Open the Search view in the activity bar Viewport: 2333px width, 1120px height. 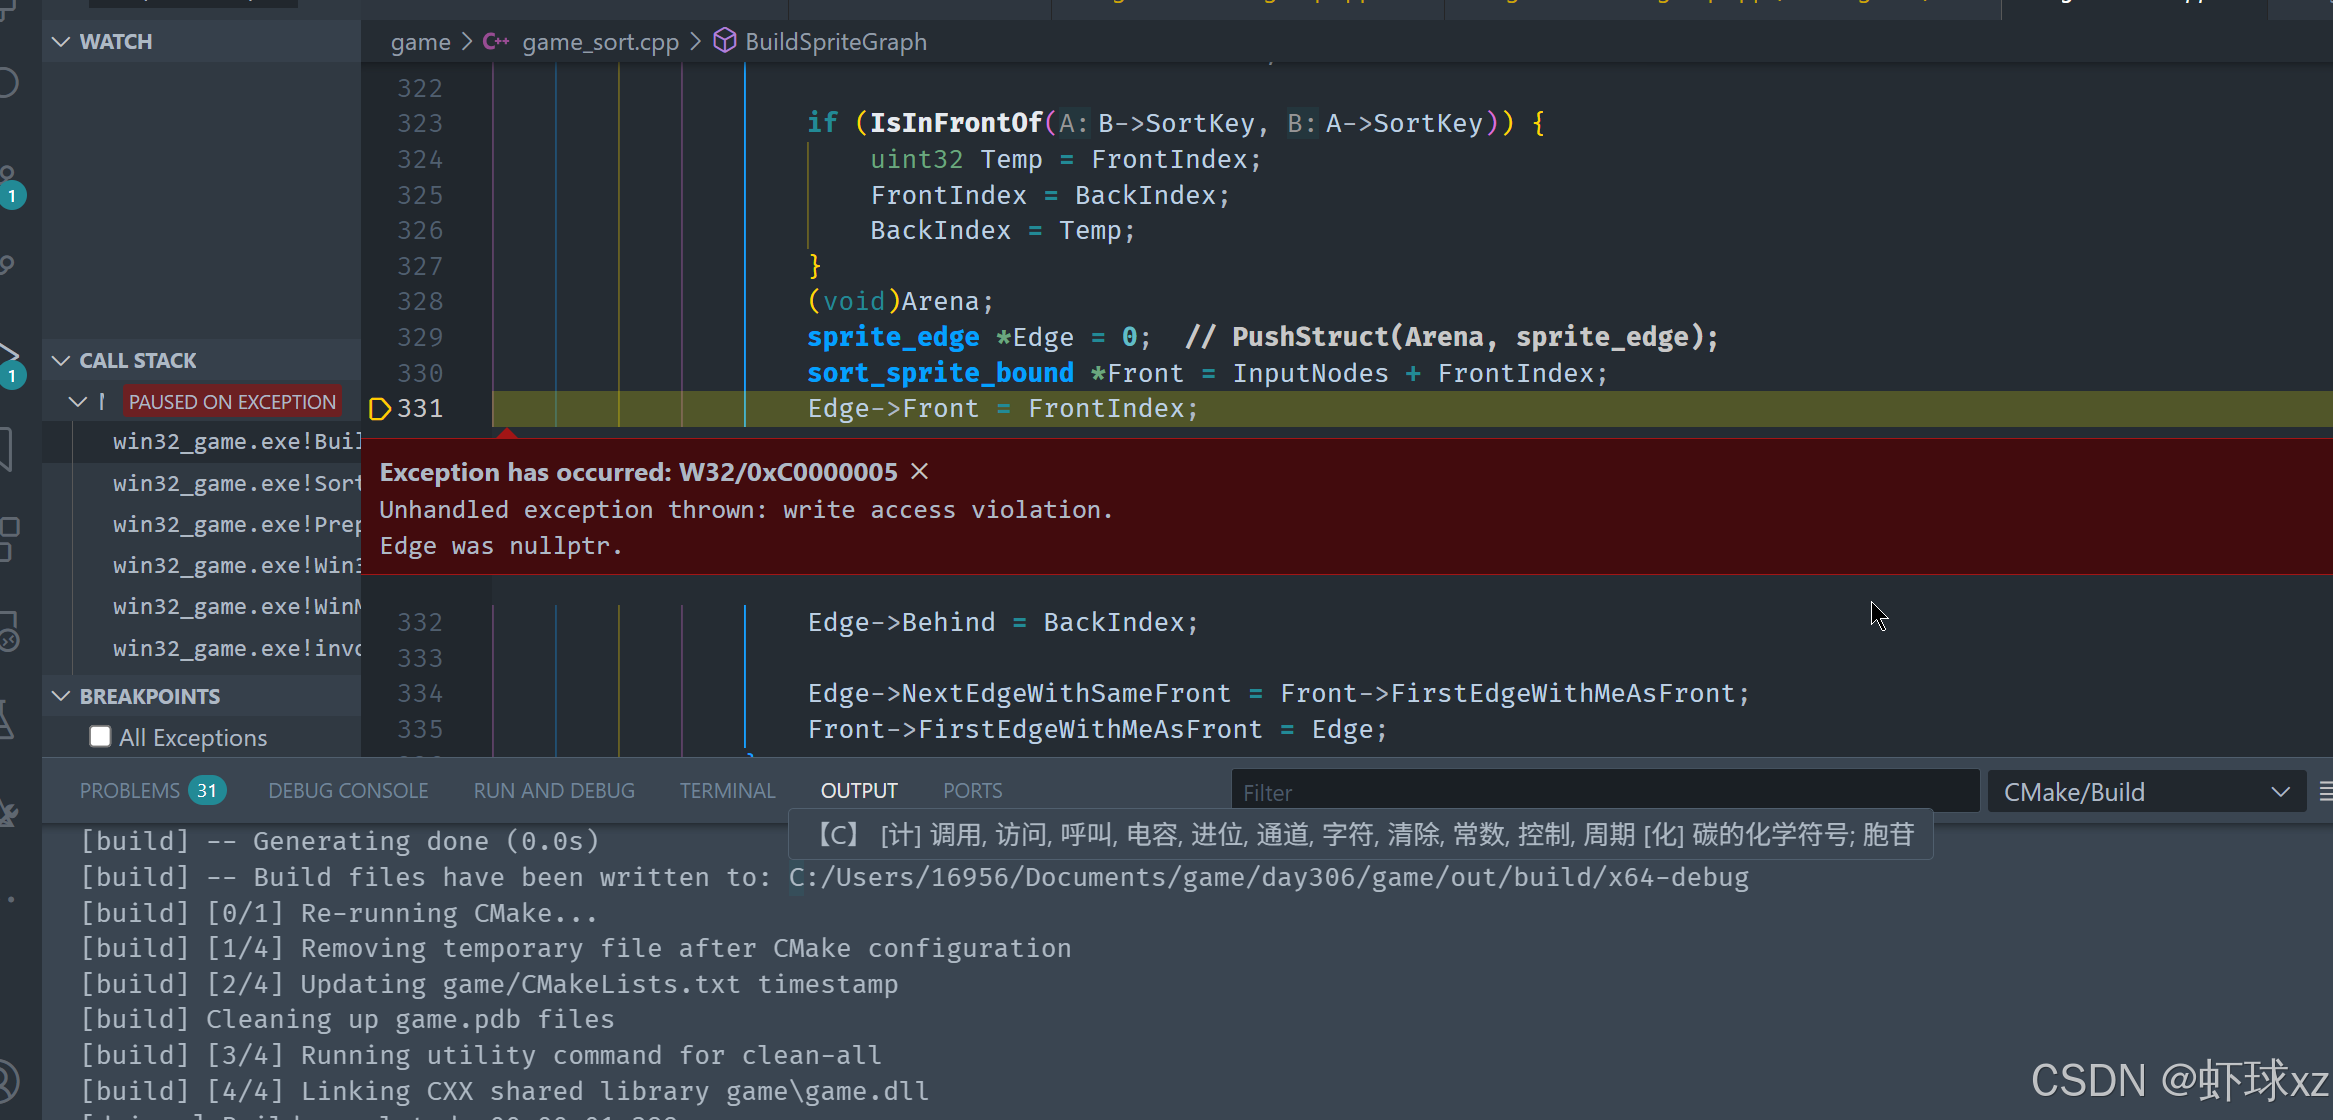click(8, 83)
